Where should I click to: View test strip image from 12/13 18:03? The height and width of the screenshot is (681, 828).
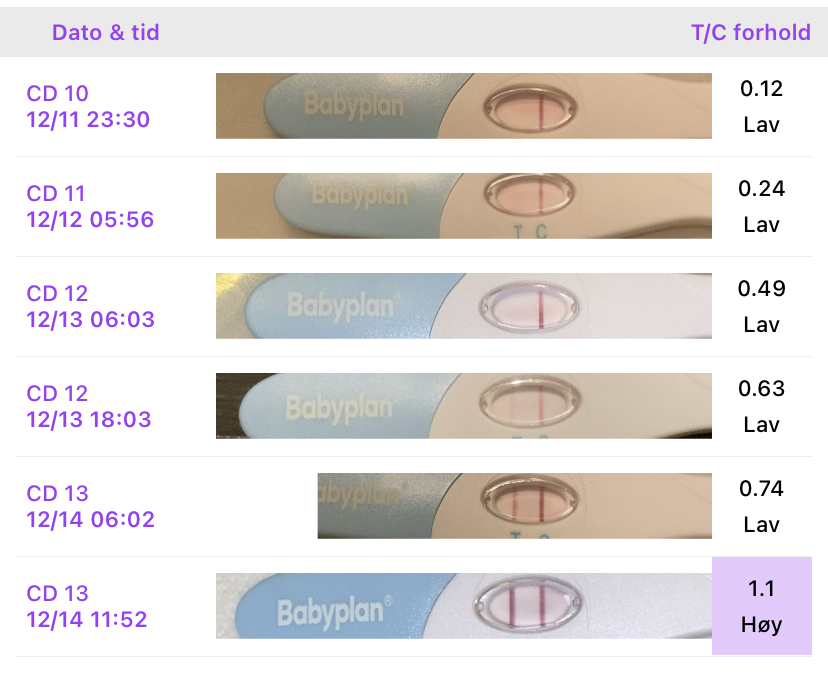tap(464, 406)
